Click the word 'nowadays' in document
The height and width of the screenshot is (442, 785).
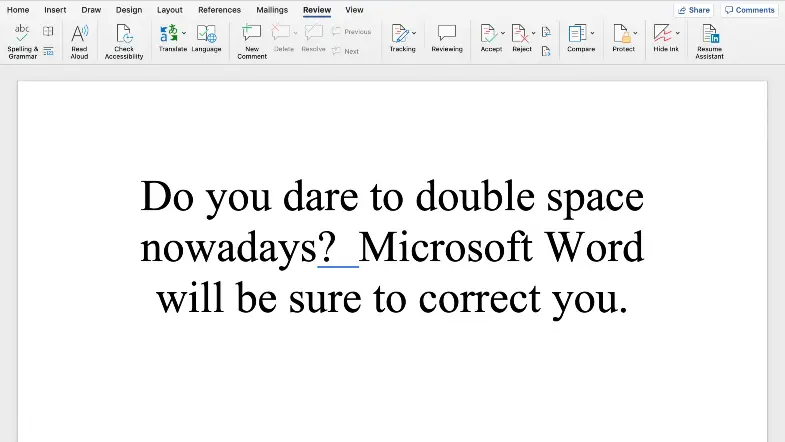(x=228, y=250)
